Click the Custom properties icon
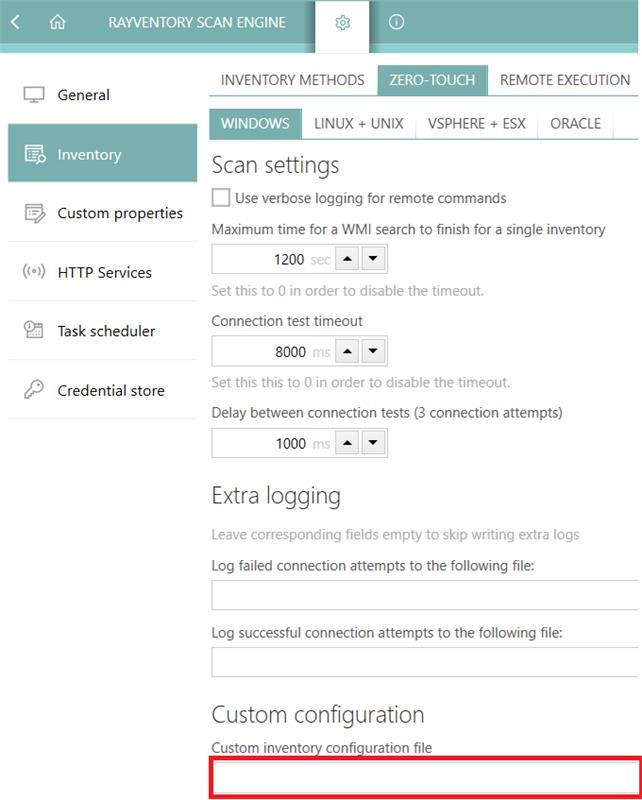 point(35,213)
